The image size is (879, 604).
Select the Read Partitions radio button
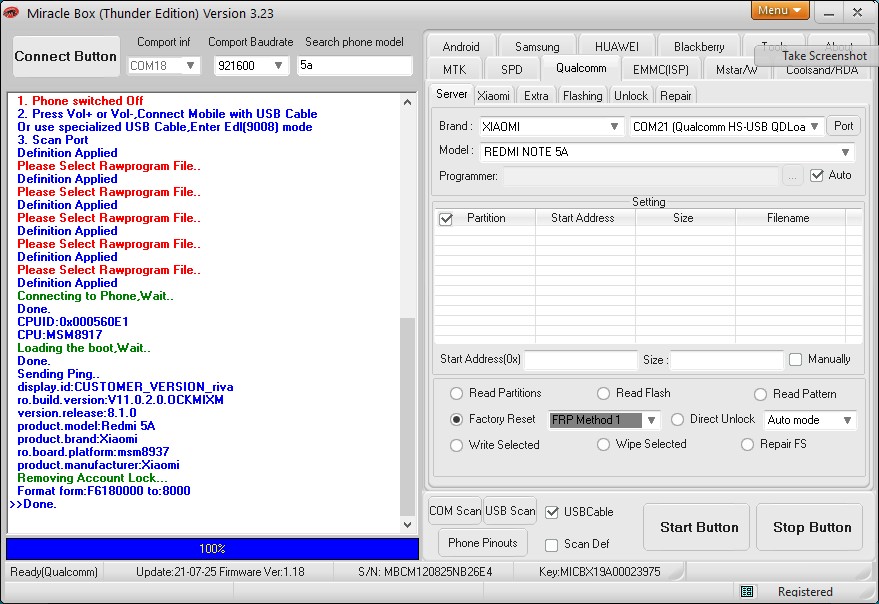point(456,394)
